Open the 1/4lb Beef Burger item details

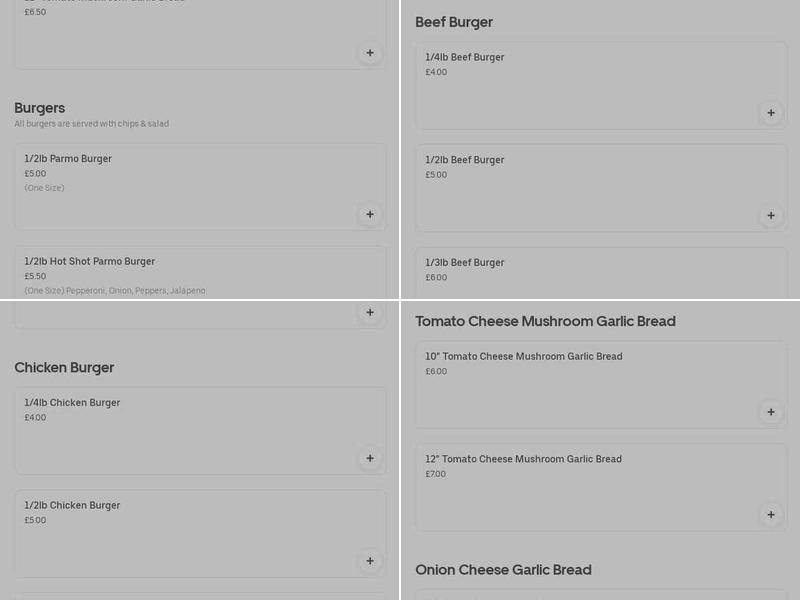[x=600, y=85]
